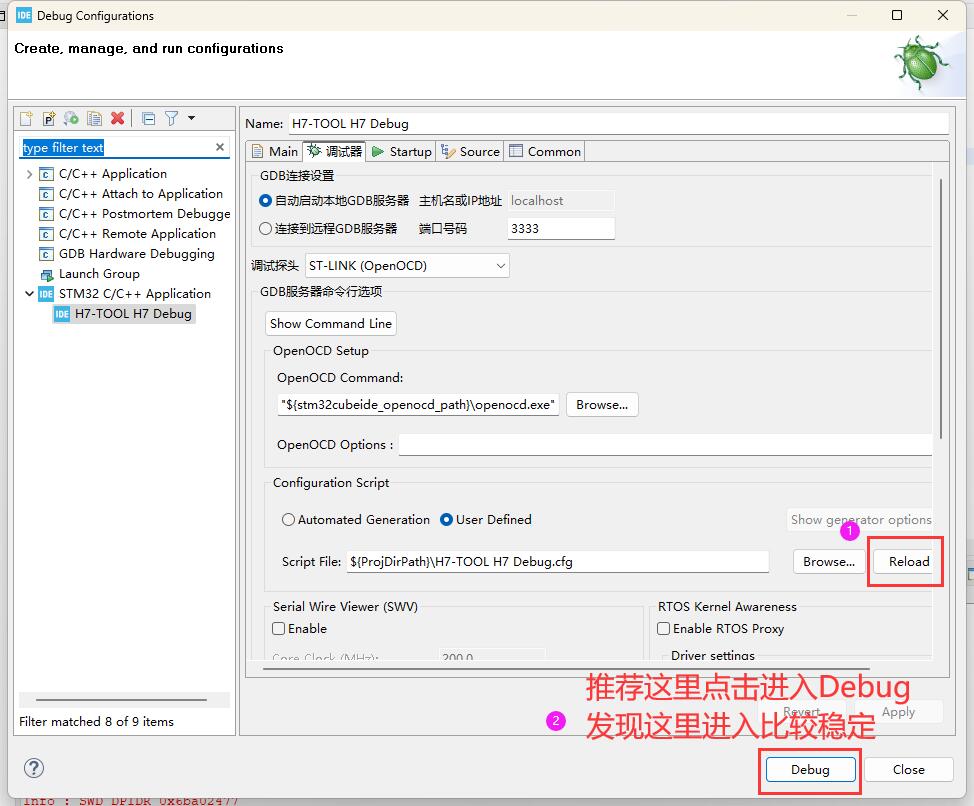Image resolution: width=974 pixels, height=806 pixels.
Task: Clear the type filter text box
Action: (219, 147)
